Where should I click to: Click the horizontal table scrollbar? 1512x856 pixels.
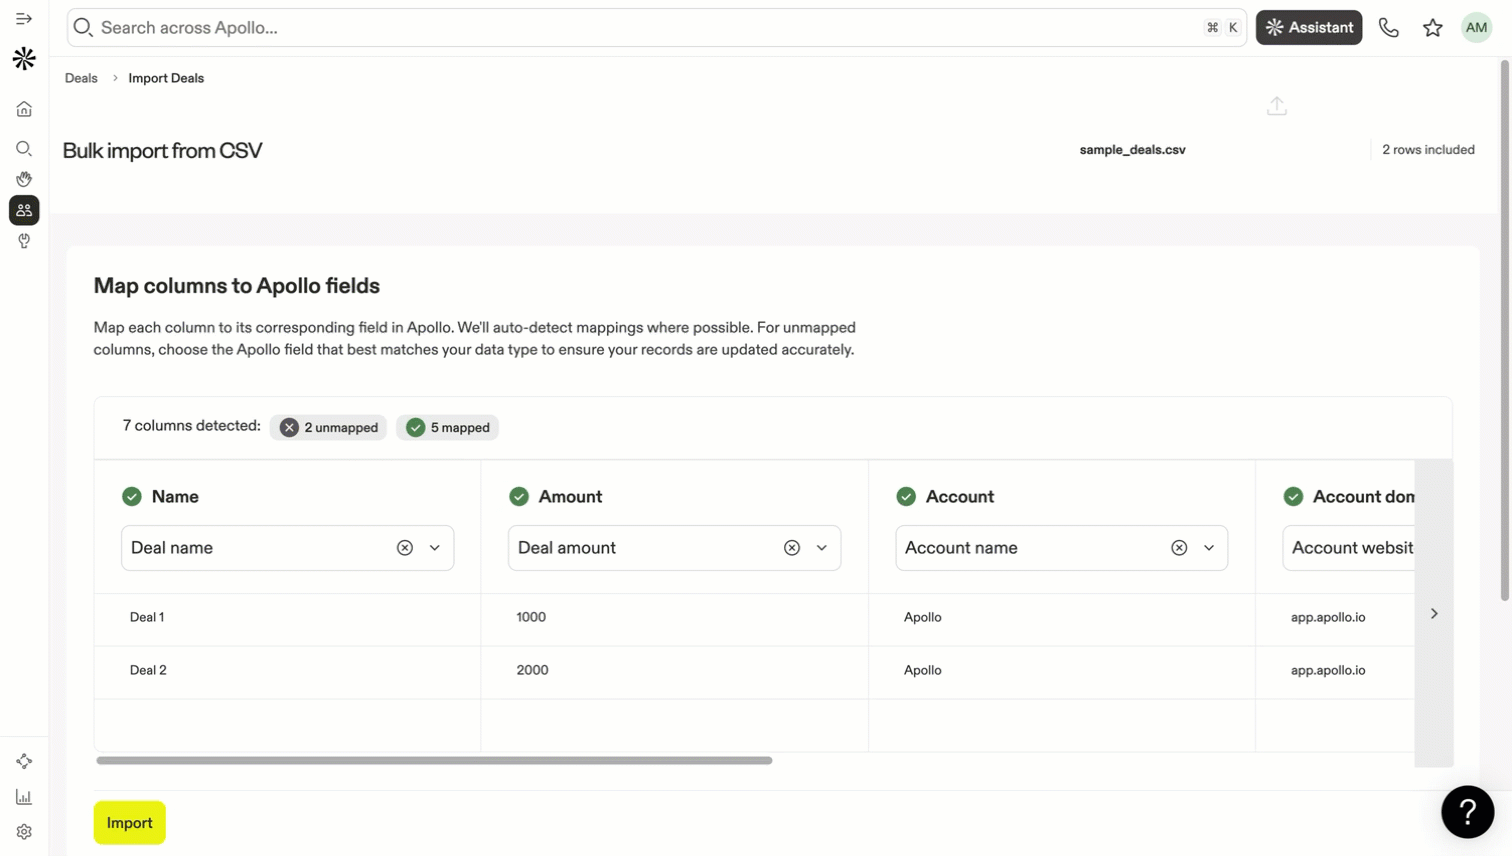click(434, 761)
